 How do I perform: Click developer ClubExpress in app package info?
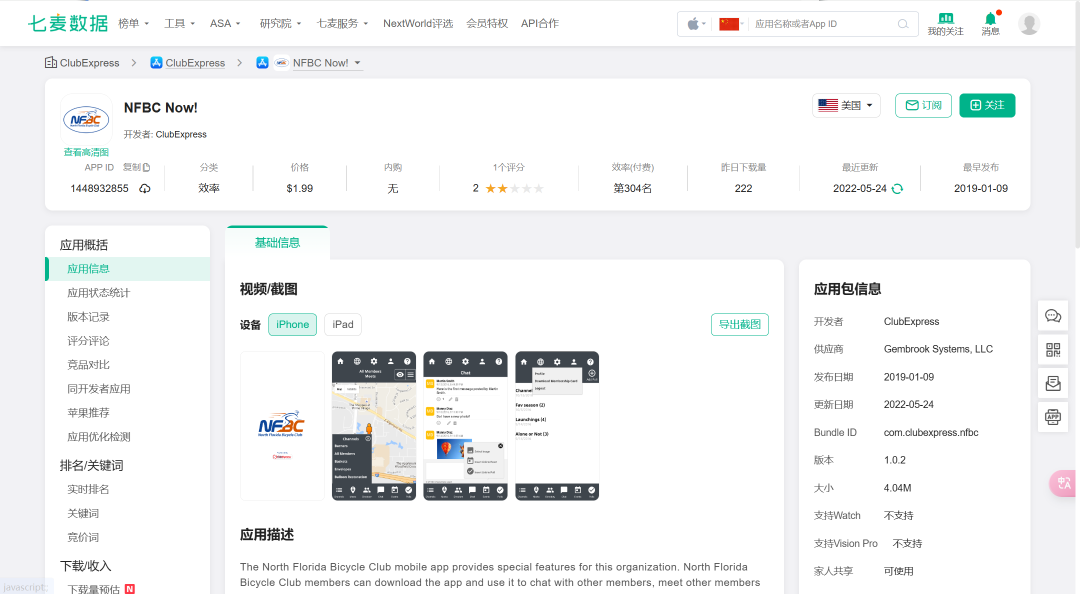[911, 322]
